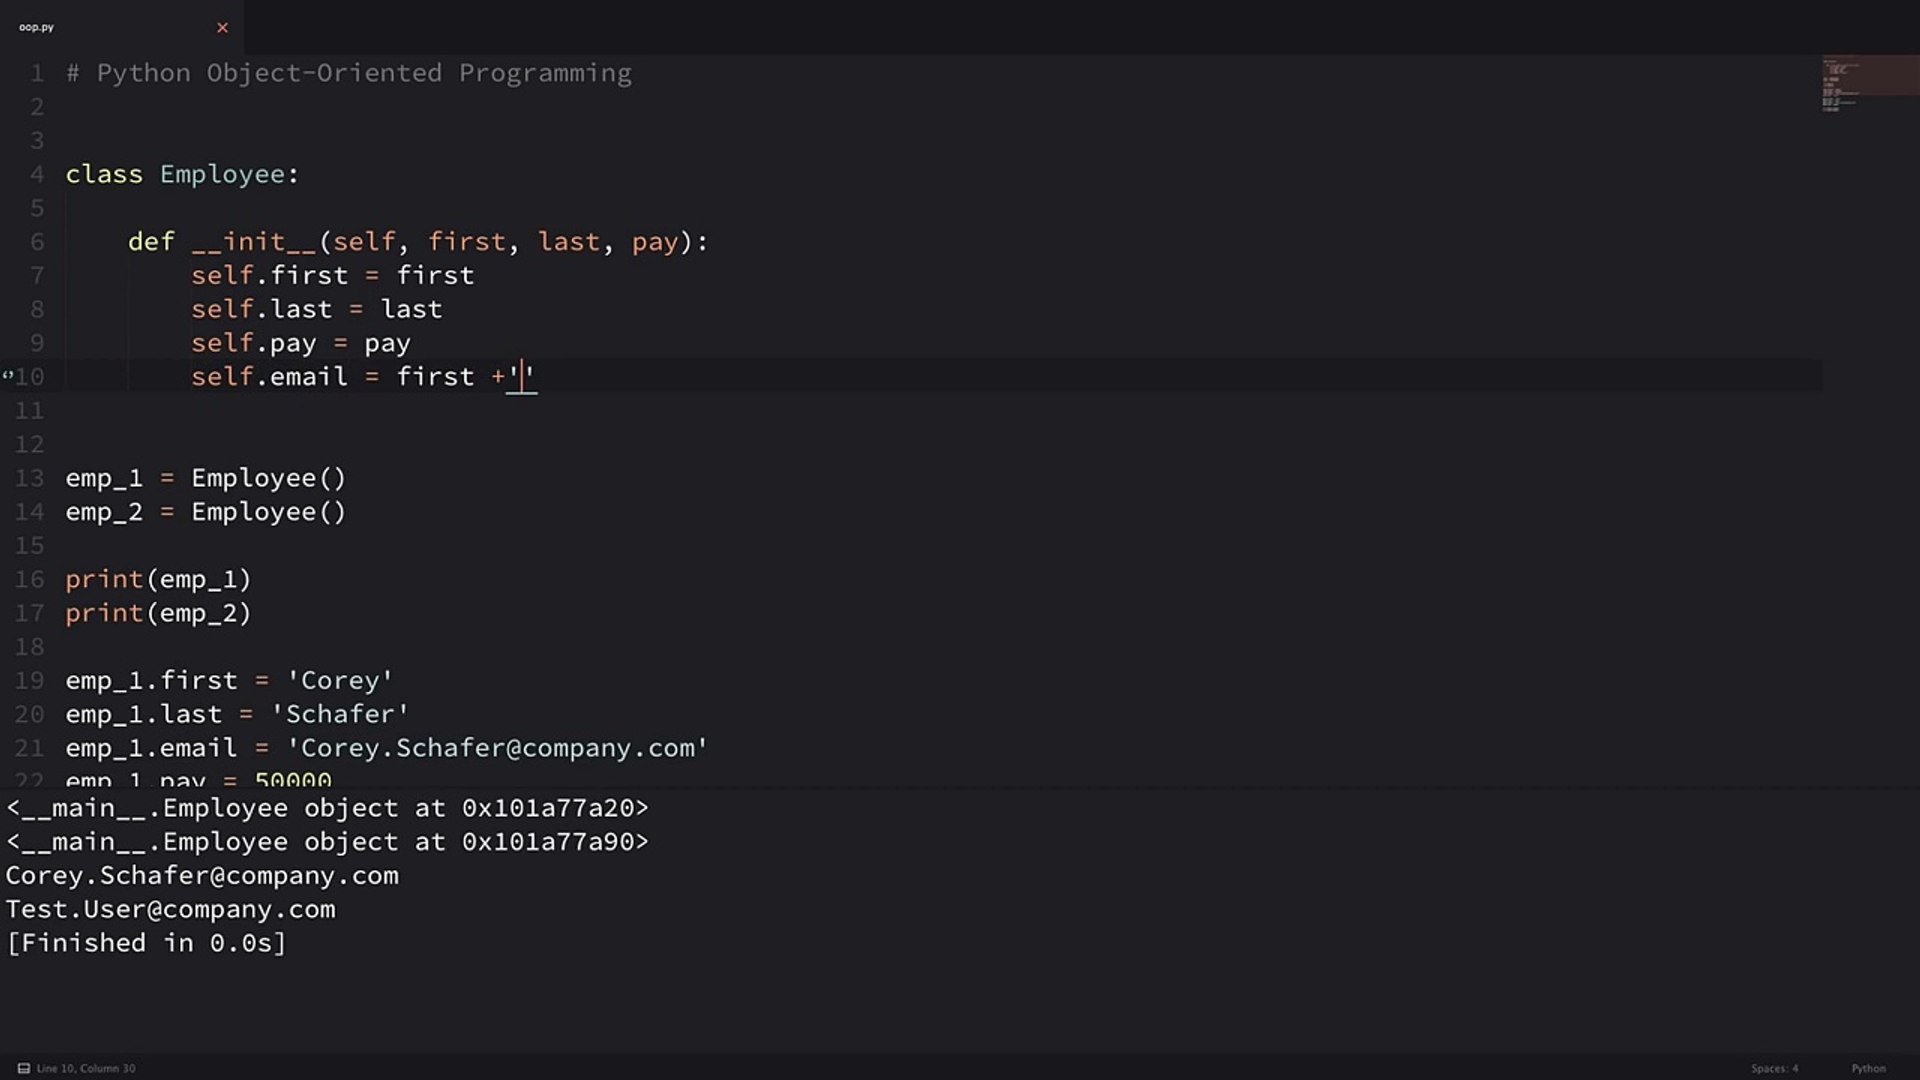This screenshot has width=1920, height=1080.
Task: Click the Line 10, Column 30 status indicator
Action: pyautogui.click(x=86, y=1068)
